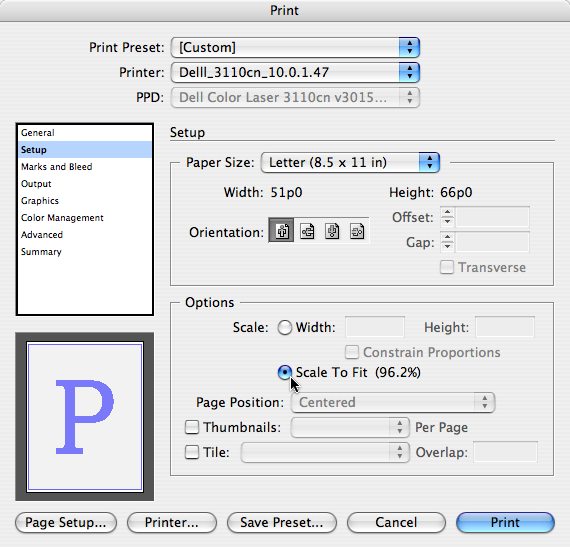Open the Printer dropdown
Image resolution: width=570 pixels, height=547 pixels.
tap(295, 72)
